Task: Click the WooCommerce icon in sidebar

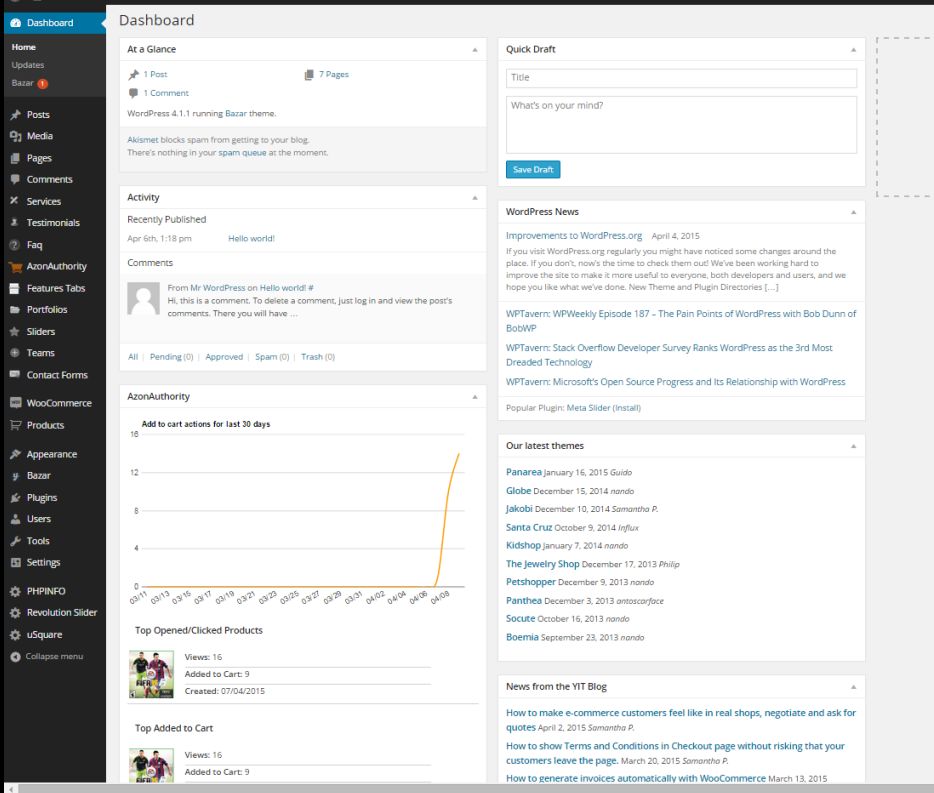Action: point(15,403)
